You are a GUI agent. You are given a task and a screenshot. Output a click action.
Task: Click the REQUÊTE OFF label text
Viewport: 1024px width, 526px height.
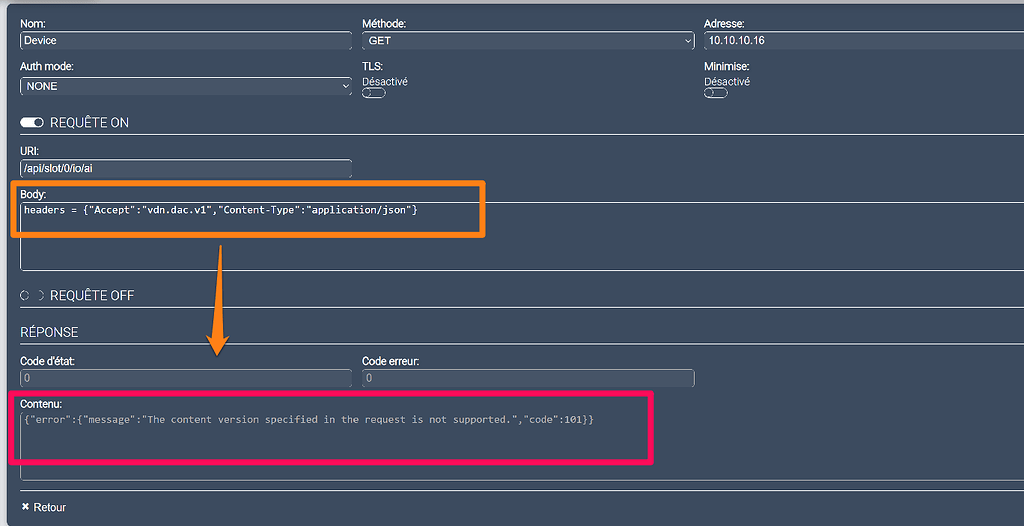92,296
